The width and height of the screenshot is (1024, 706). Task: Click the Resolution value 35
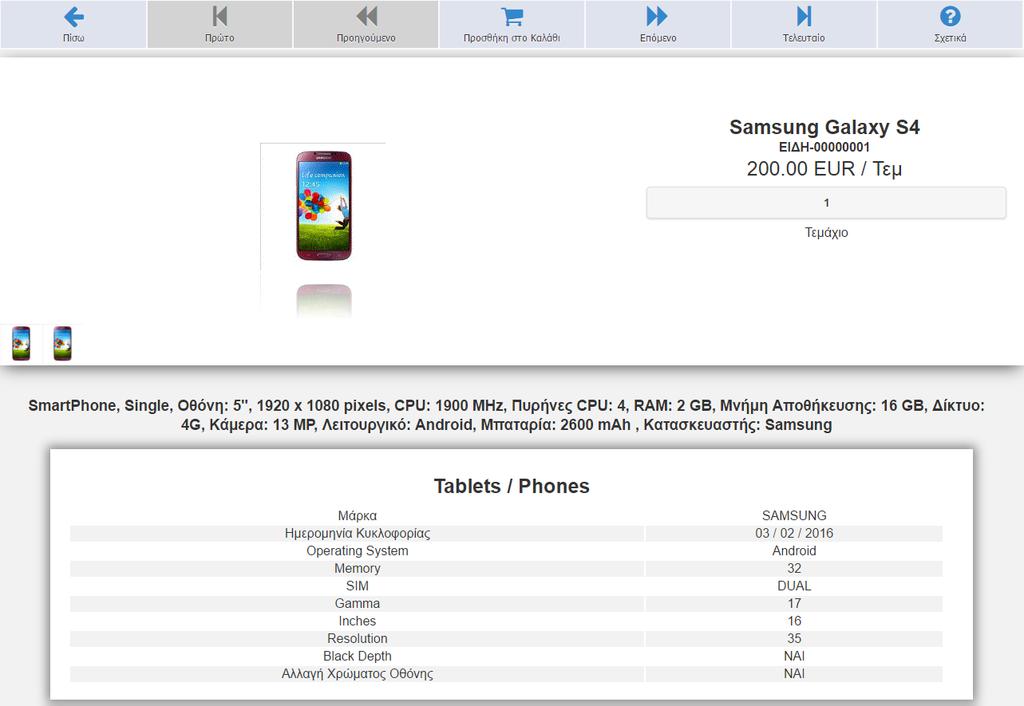click(794, 639)
